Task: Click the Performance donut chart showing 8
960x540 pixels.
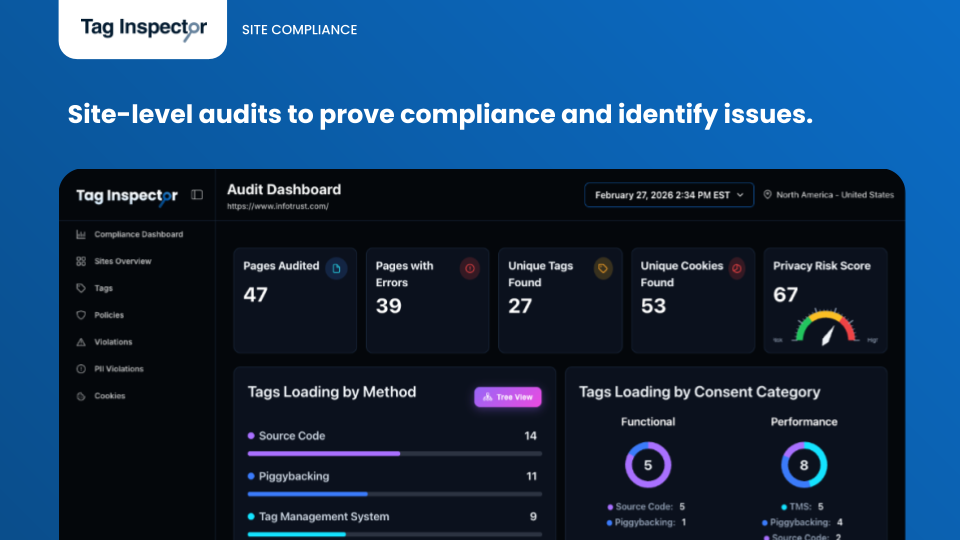Action: click(x=804, y=465)
